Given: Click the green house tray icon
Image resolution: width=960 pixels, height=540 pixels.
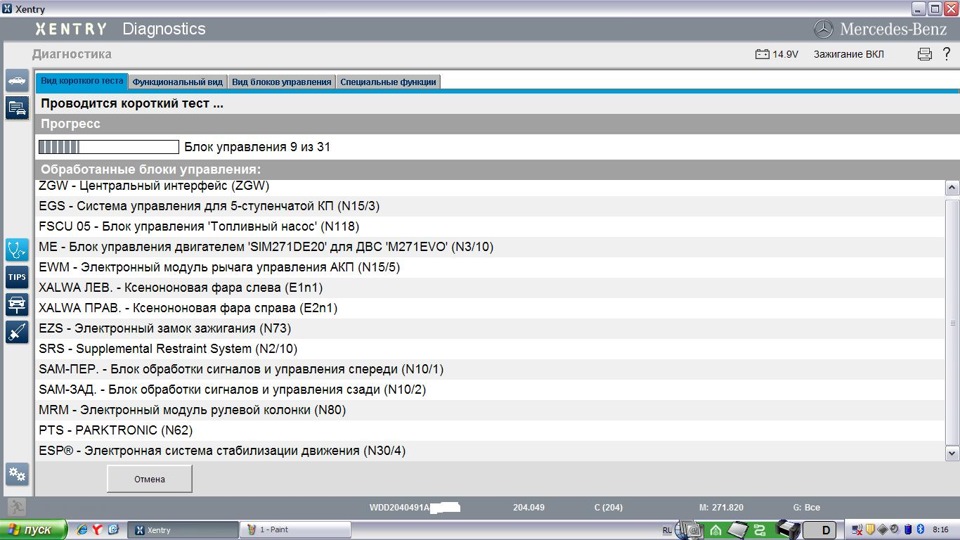Looking at the screenshot, I should click(715, 530).
